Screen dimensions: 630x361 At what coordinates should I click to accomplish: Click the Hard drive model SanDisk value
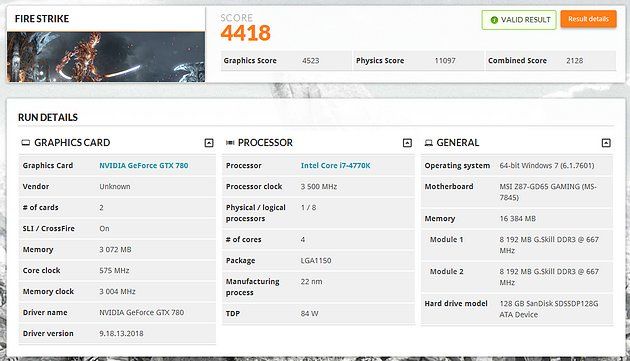click(x=548, y=309)
